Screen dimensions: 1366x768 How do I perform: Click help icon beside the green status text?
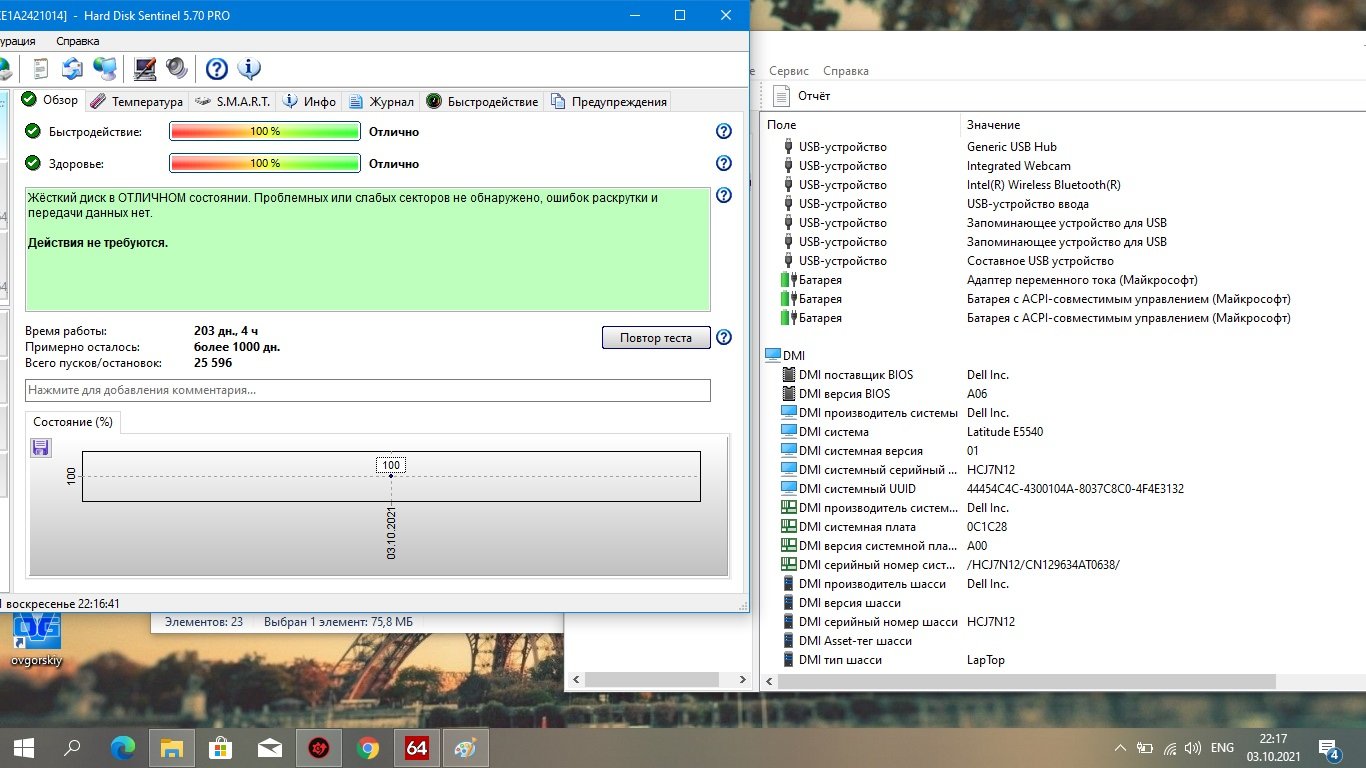(724, 195)
